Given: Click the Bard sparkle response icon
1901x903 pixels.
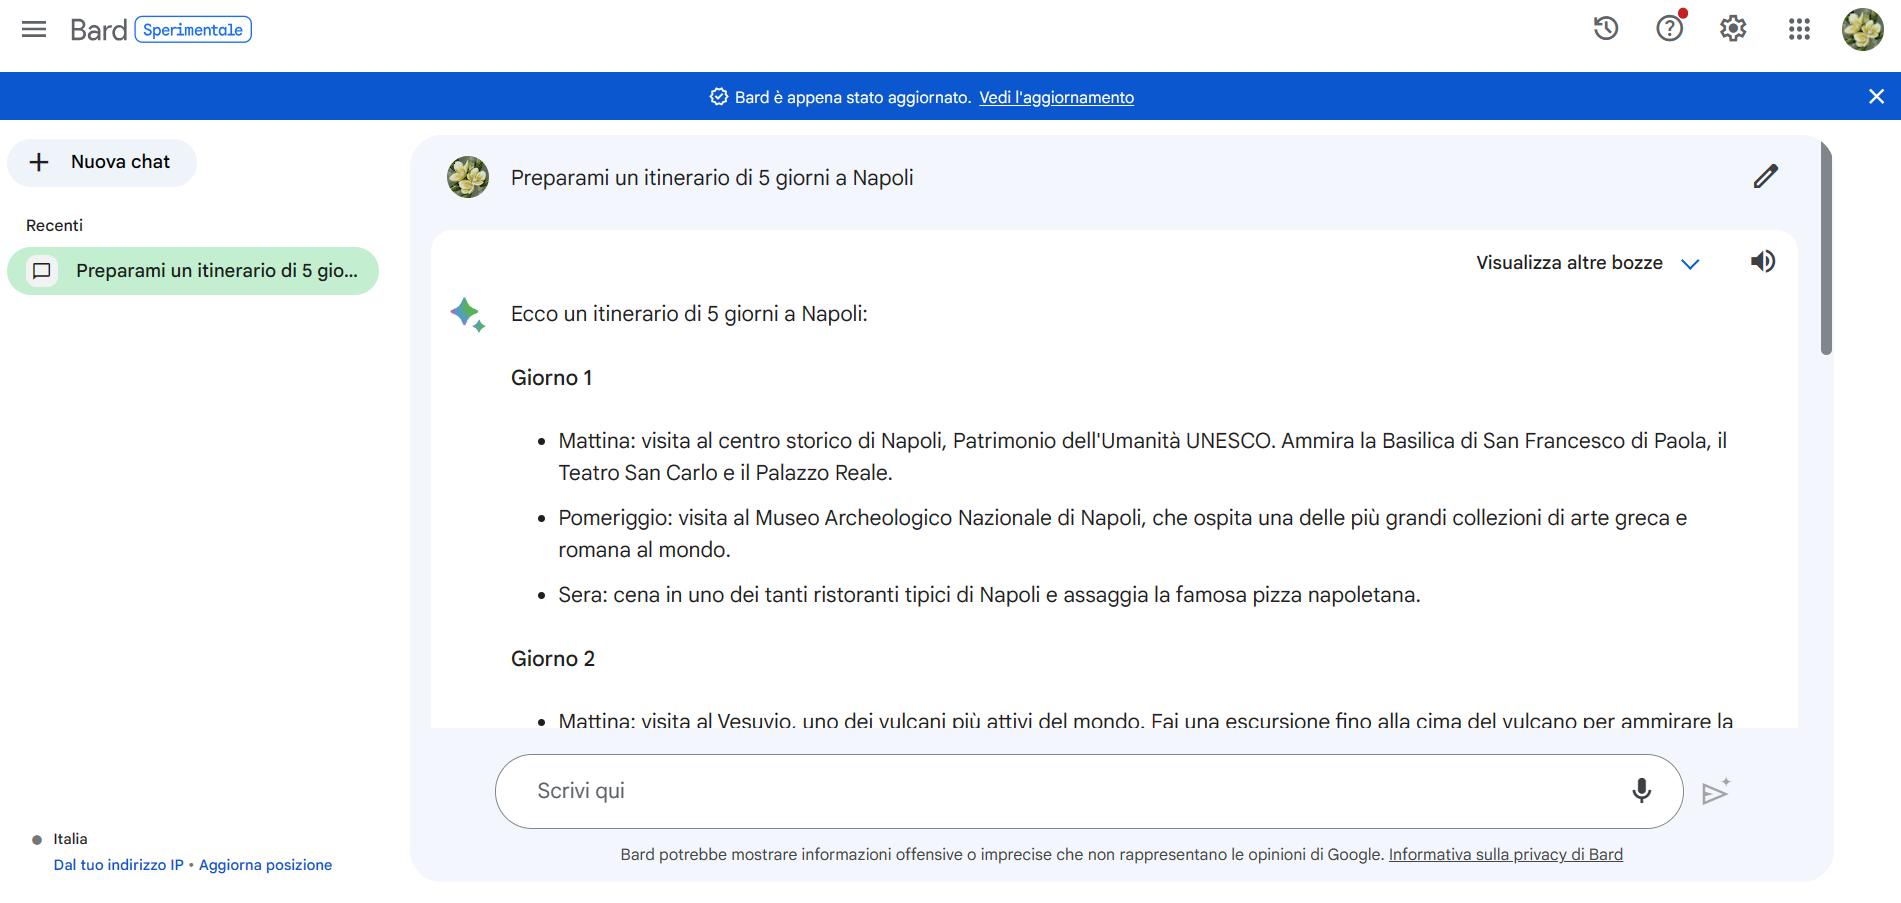Looking at the screenshot, I should (x=468, y=314).
